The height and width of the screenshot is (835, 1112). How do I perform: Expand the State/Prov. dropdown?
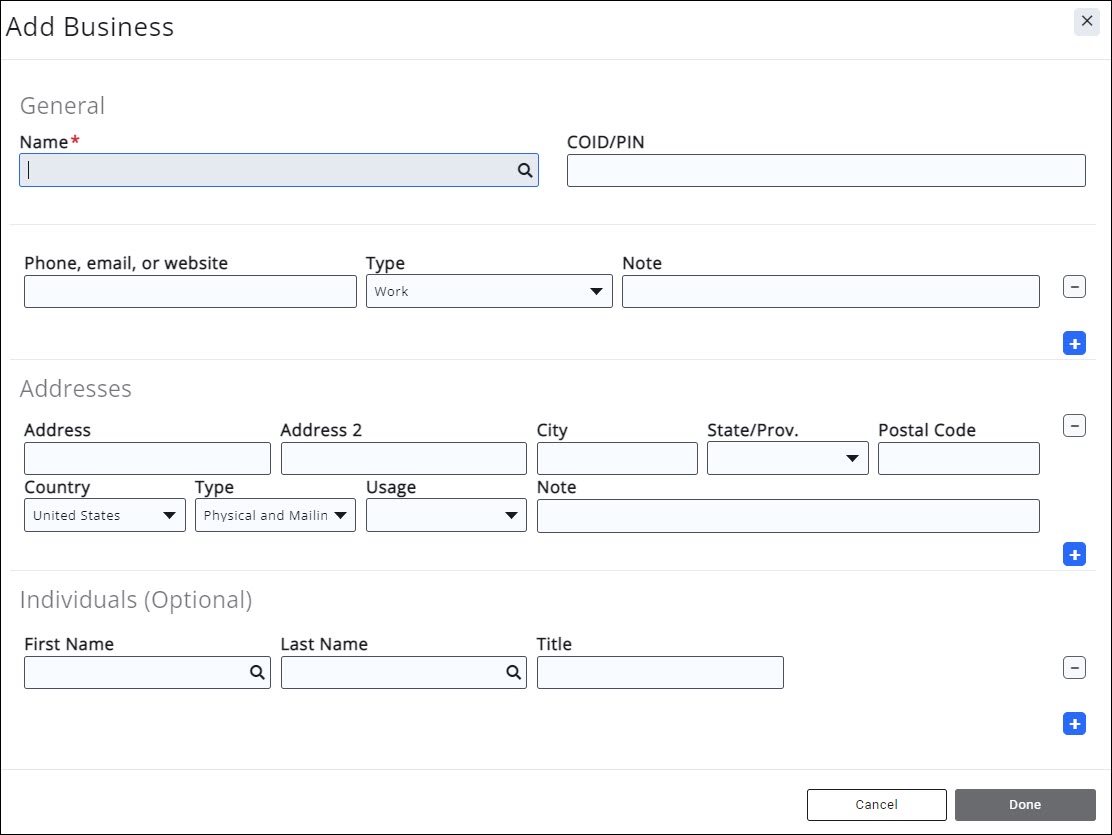coord(787,459)
